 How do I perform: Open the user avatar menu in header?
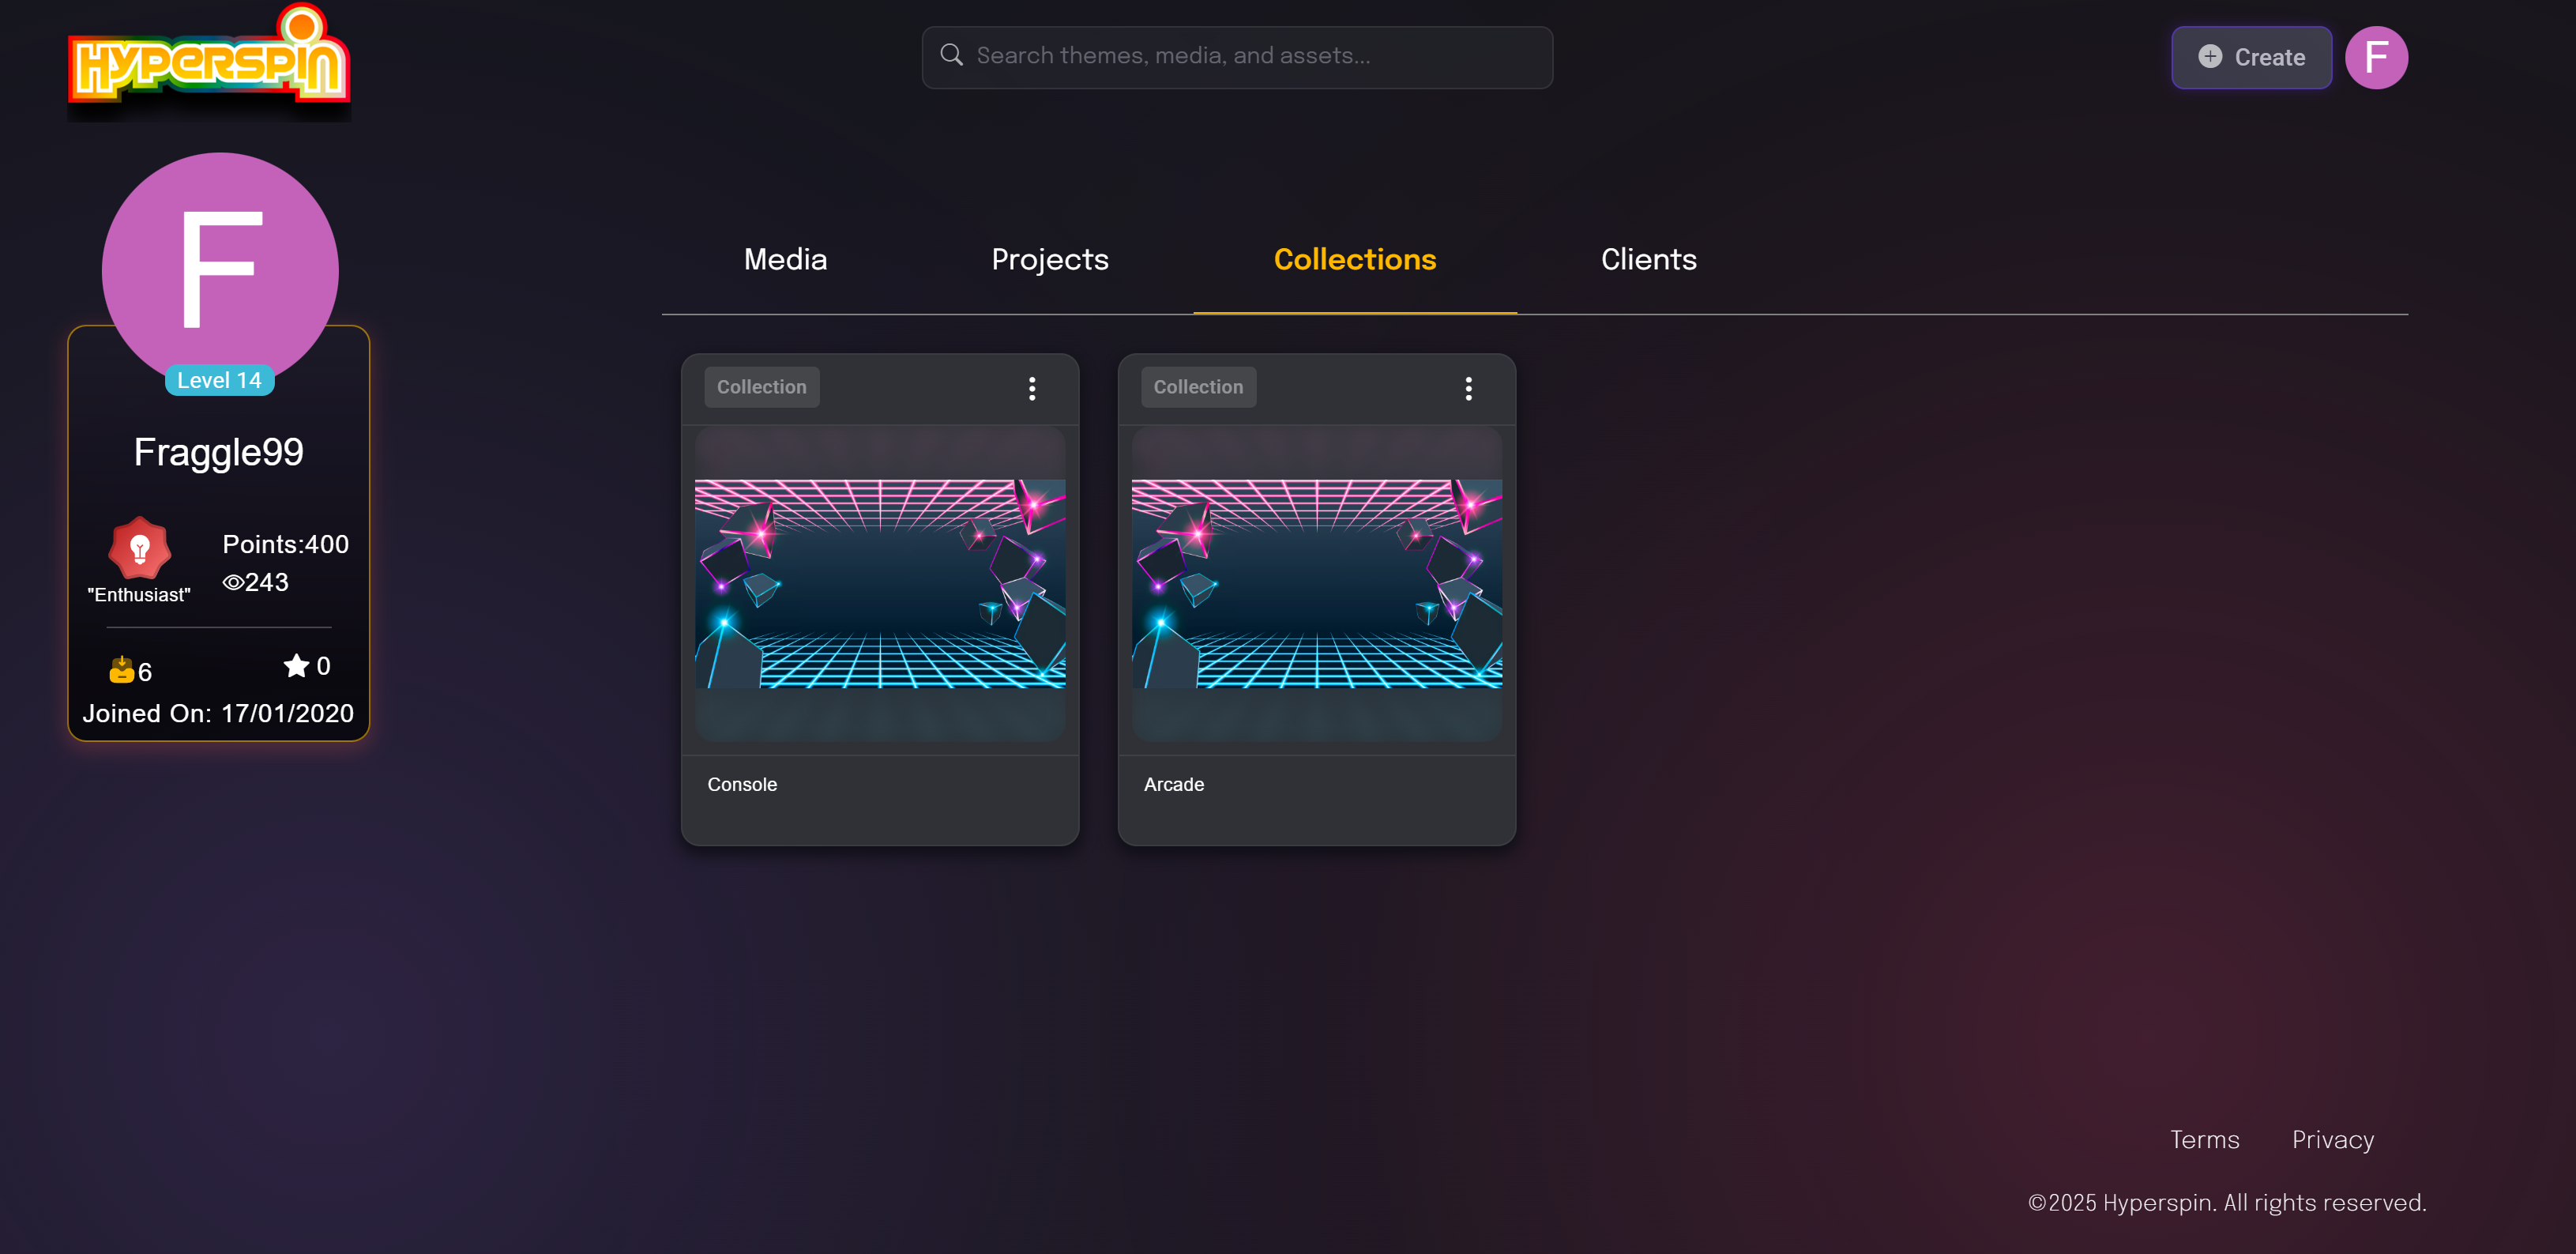tap(2375, 58)
